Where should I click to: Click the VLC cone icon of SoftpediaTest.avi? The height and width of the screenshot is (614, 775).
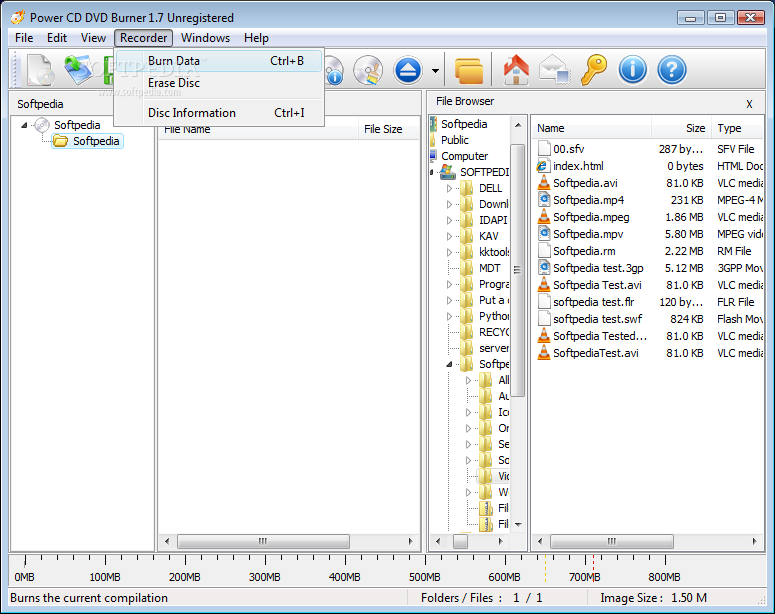(544, 353)
